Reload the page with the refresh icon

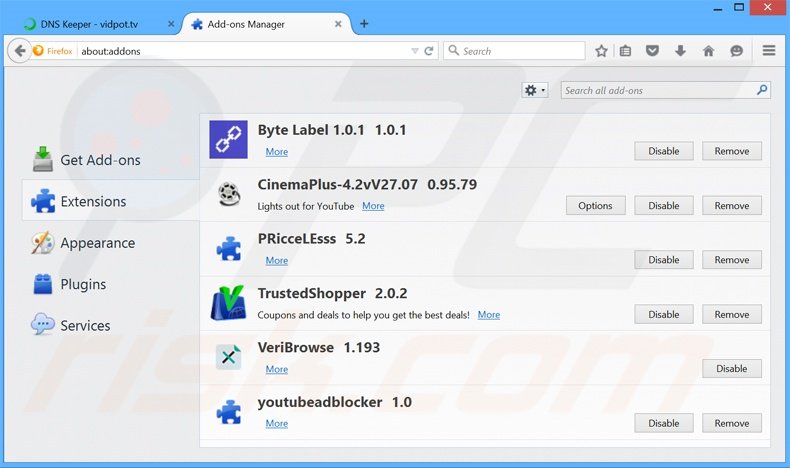coord(429,51)
